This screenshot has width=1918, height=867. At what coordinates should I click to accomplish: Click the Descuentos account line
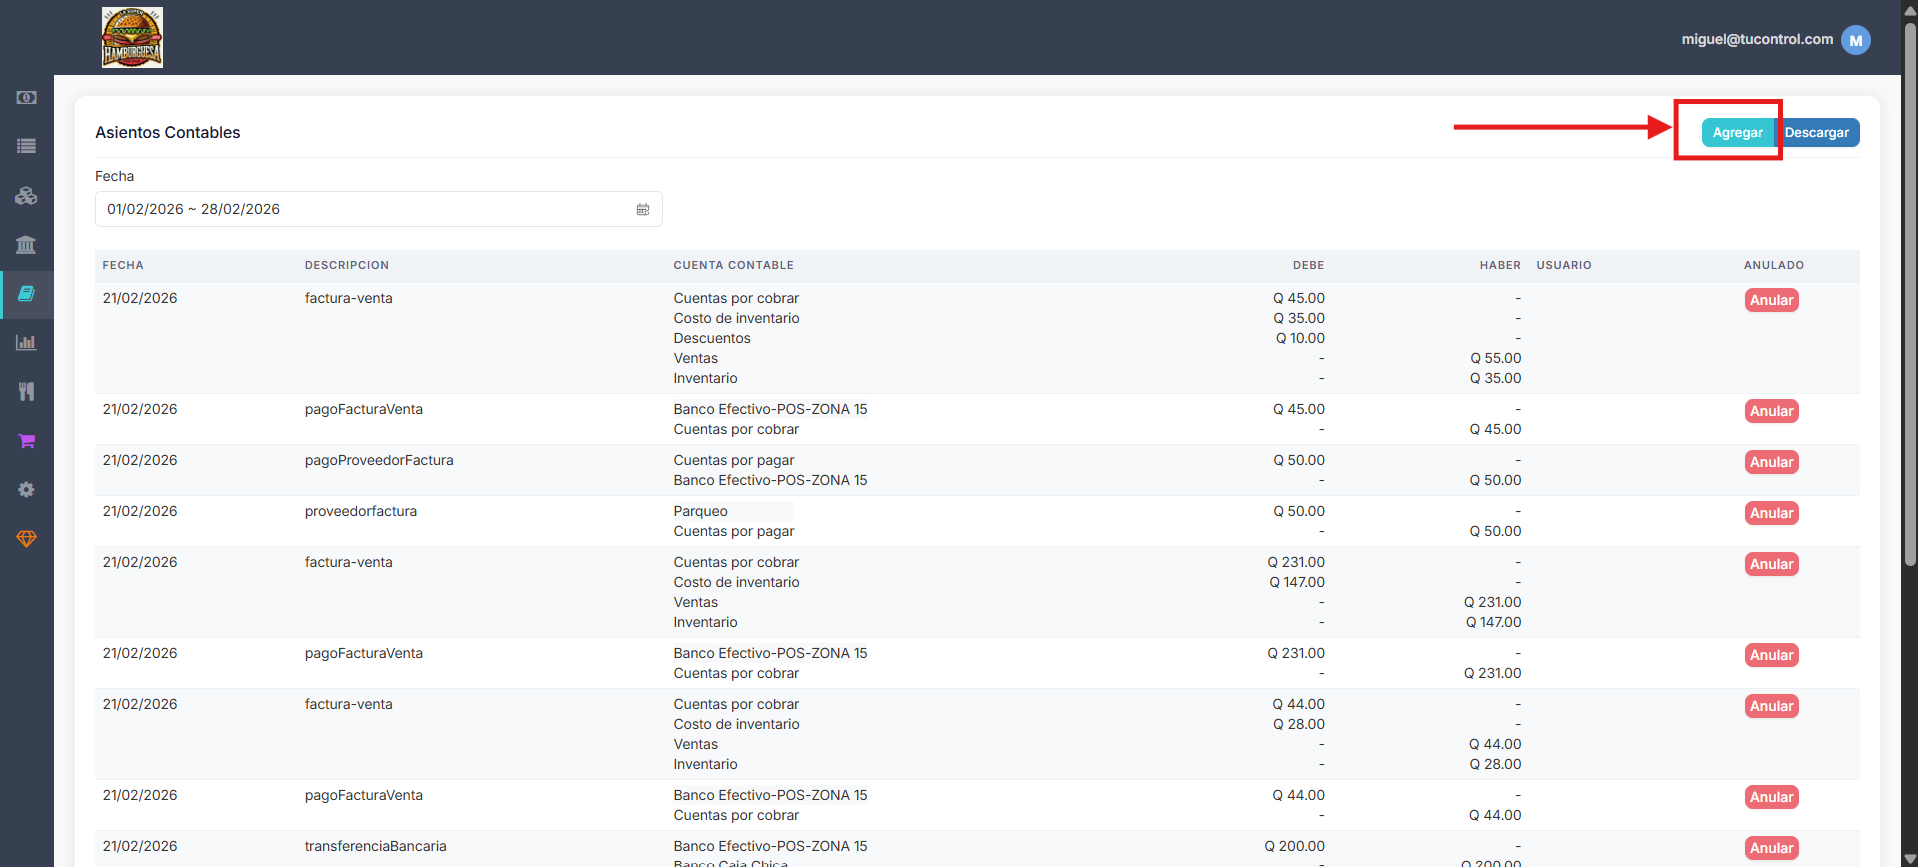pos(712,338)
